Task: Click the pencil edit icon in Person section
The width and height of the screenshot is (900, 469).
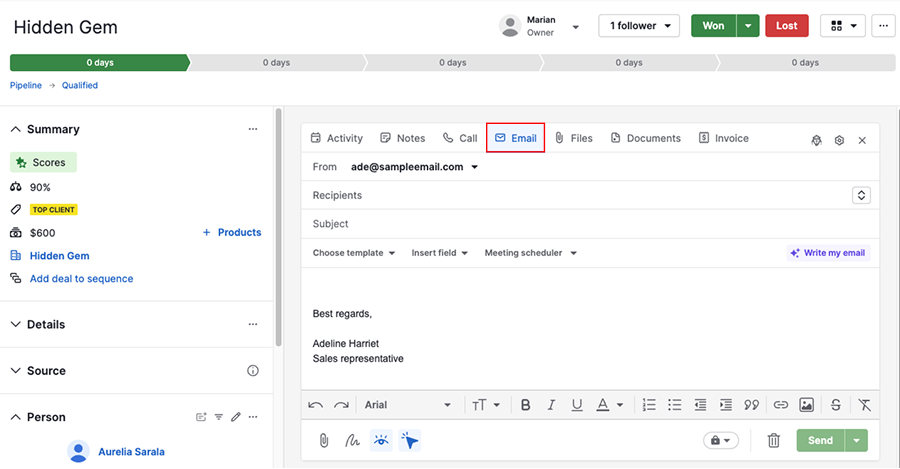Action: 236,417
